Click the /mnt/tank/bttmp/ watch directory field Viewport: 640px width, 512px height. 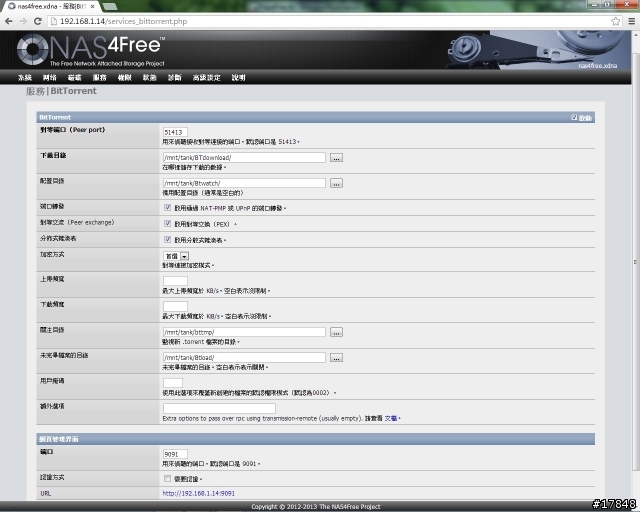point(244,332)
